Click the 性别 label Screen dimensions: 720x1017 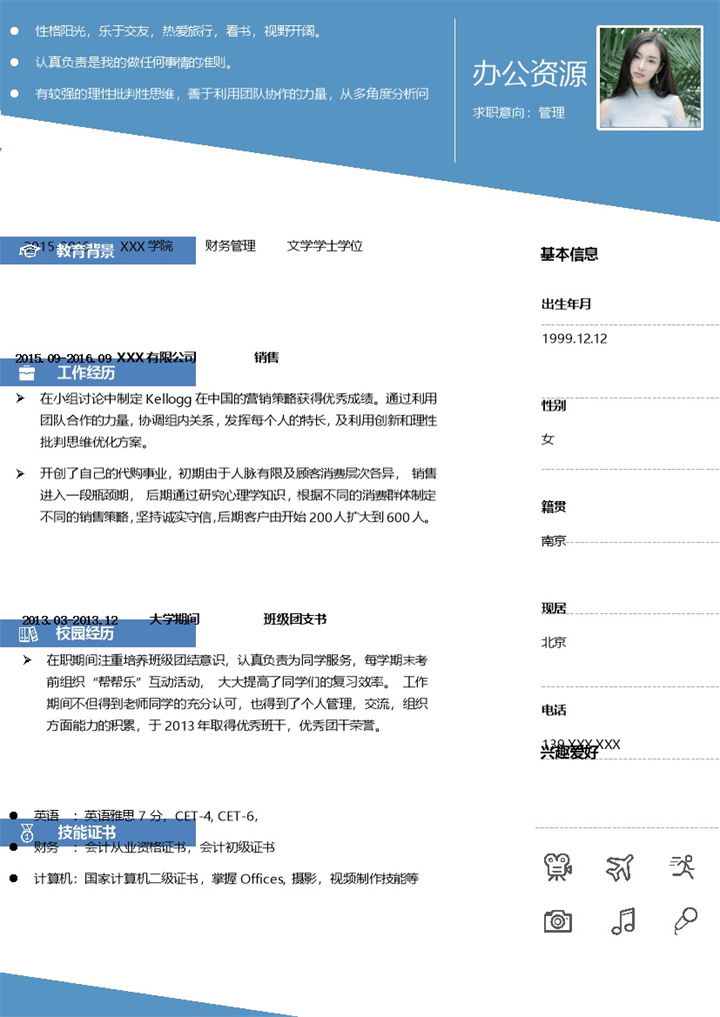pos(553,405)
